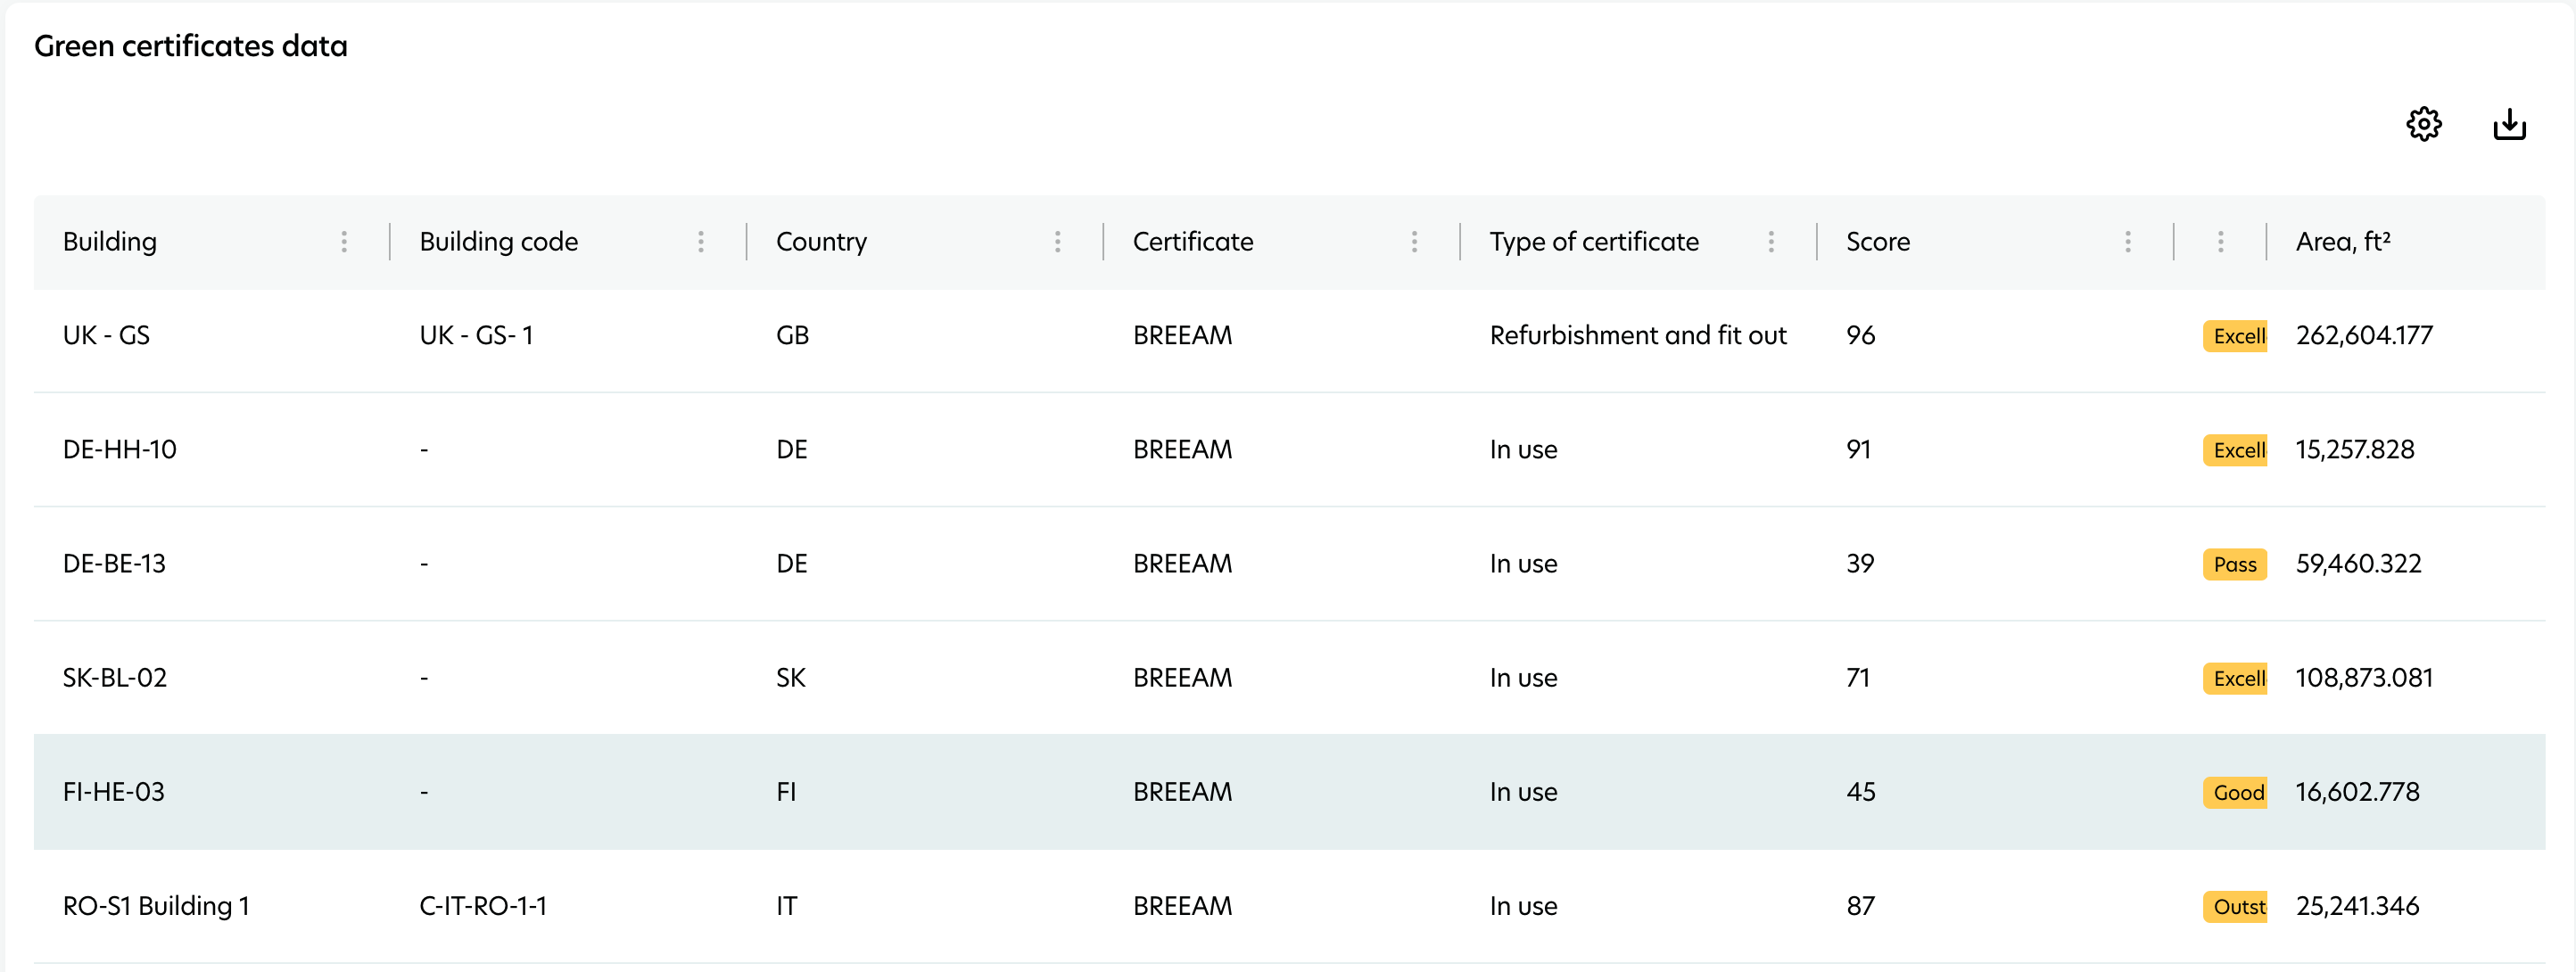Select the SK-BL-02 building row
This screenshot has width=2576, height=972.
click(115, 678)
